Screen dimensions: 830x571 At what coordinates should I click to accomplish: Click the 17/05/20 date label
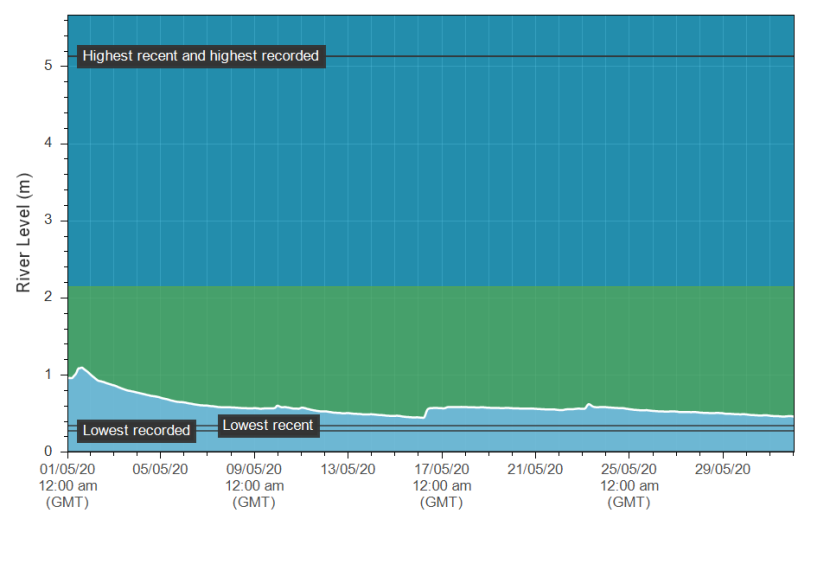441,468
